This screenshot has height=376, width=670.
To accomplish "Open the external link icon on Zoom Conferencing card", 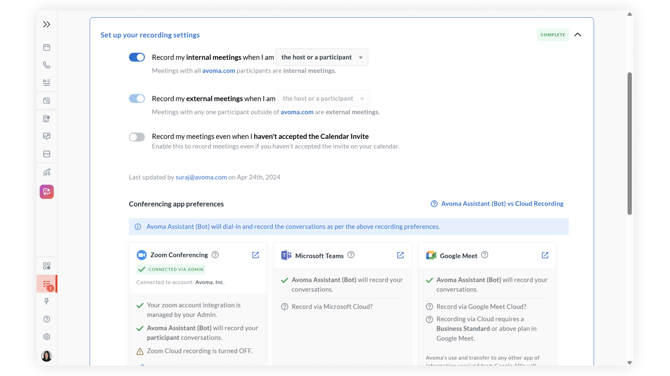I will click(x=256, y=255).
